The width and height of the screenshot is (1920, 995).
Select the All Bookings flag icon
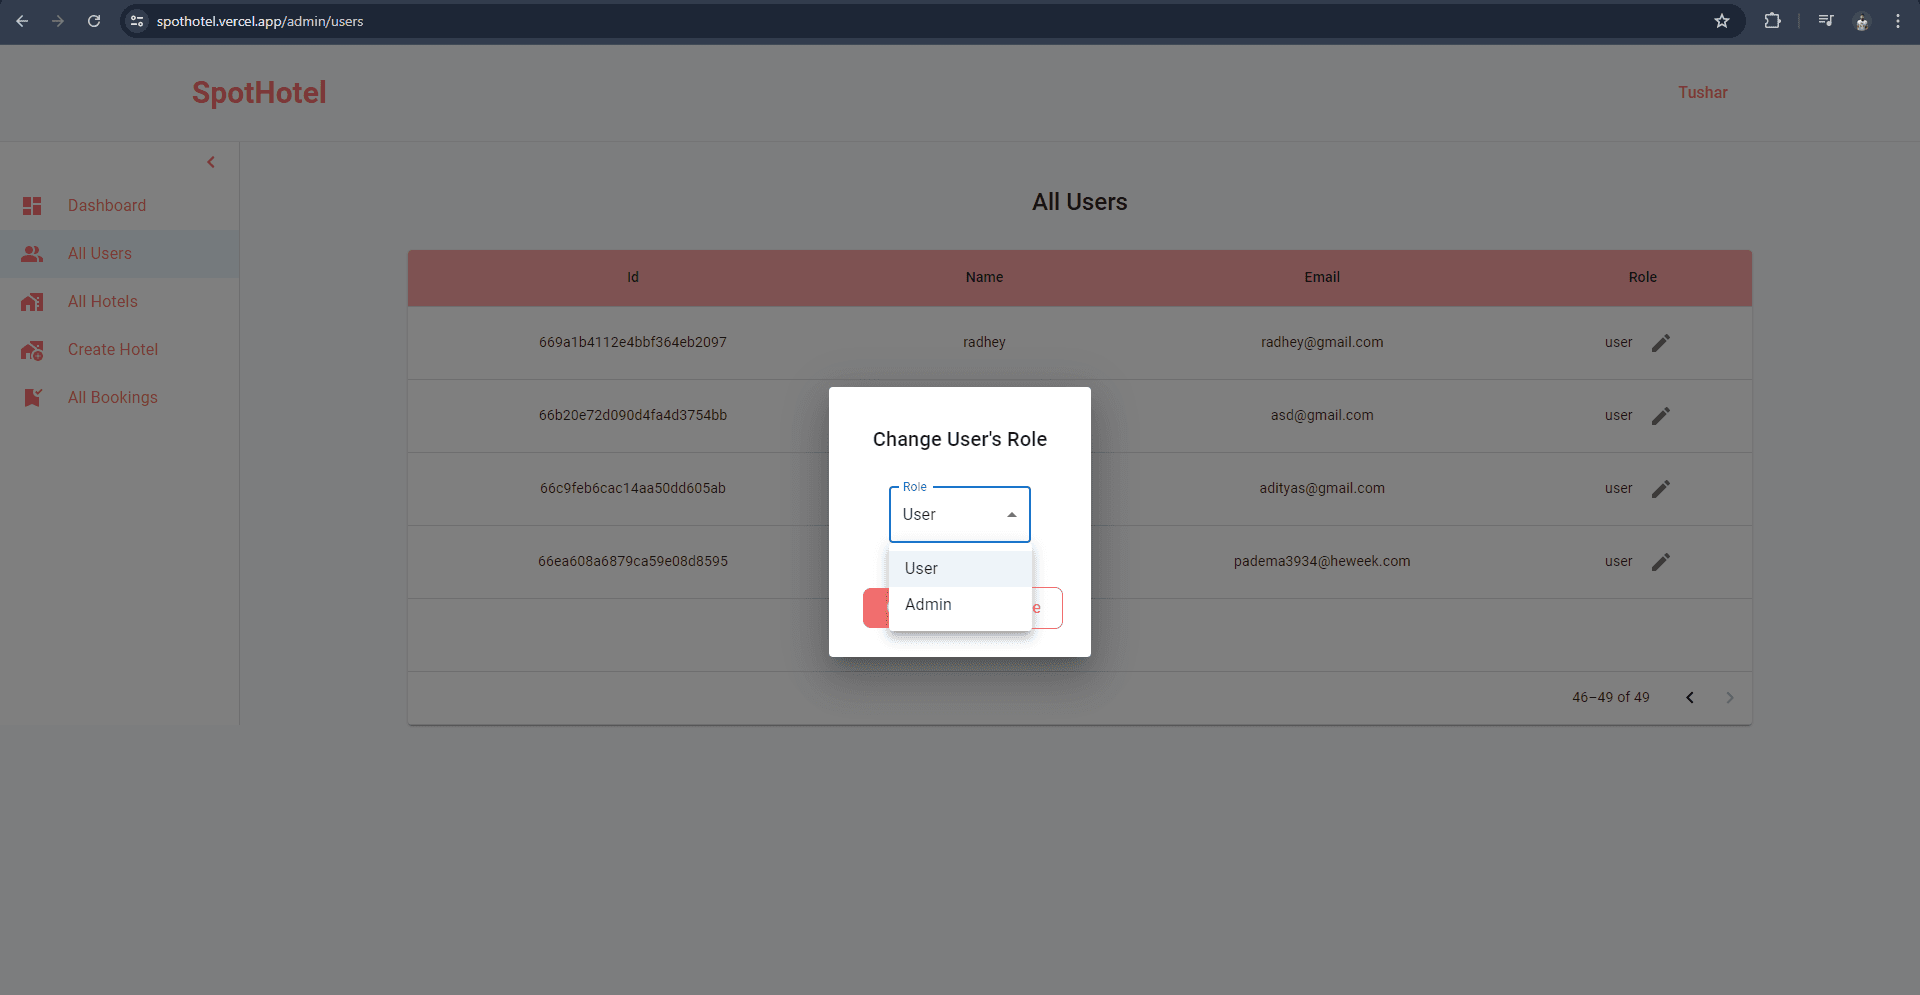coord(32,397)
